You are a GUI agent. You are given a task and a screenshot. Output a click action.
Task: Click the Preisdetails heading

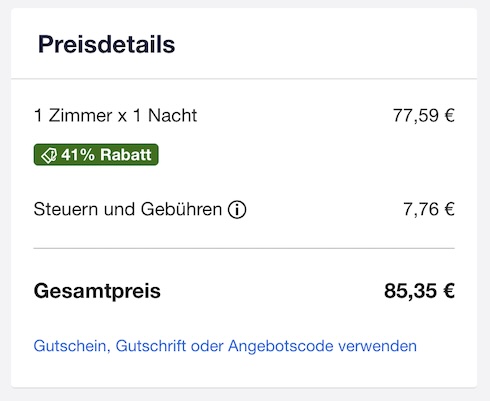pos(106,44)
